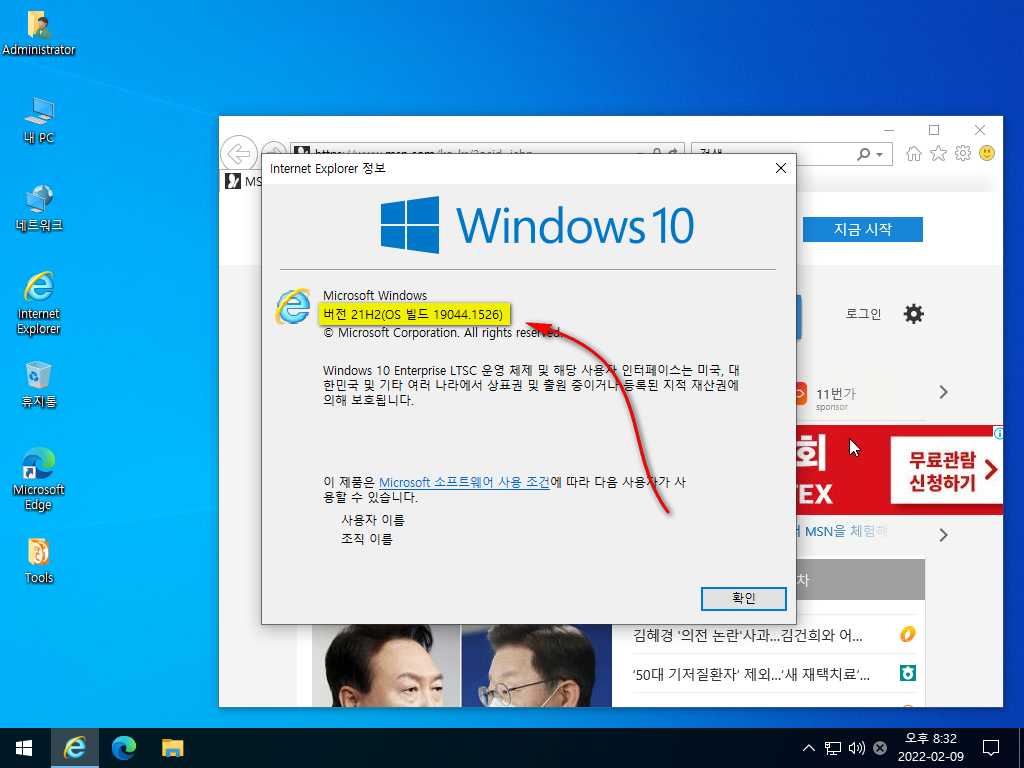Open the taskbar clock showing 오후 8:32

click(931, 748)
